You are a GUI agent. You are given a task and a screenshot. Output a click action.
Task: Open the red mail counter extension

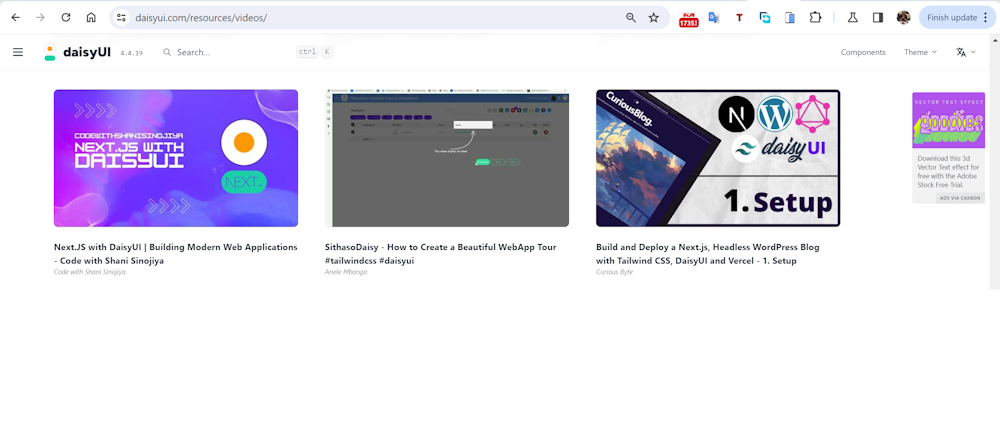[x=688, y=19]
